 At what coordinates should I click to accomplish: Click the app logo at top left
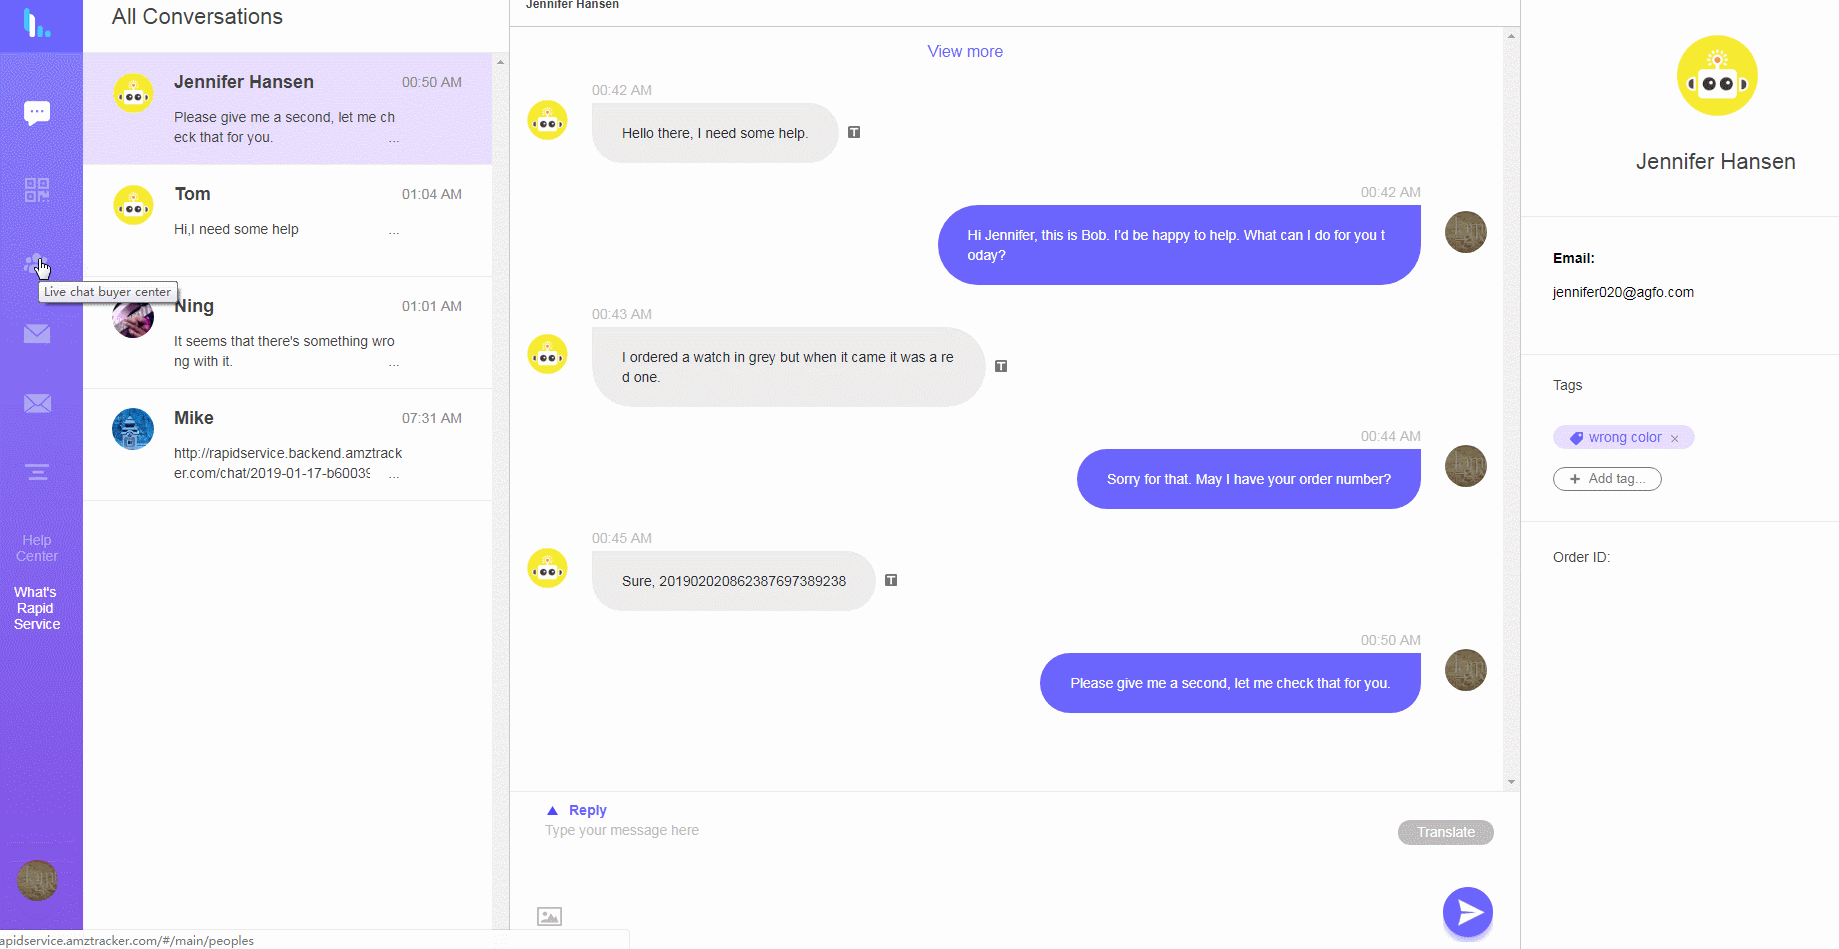click(x=40, y=24)
